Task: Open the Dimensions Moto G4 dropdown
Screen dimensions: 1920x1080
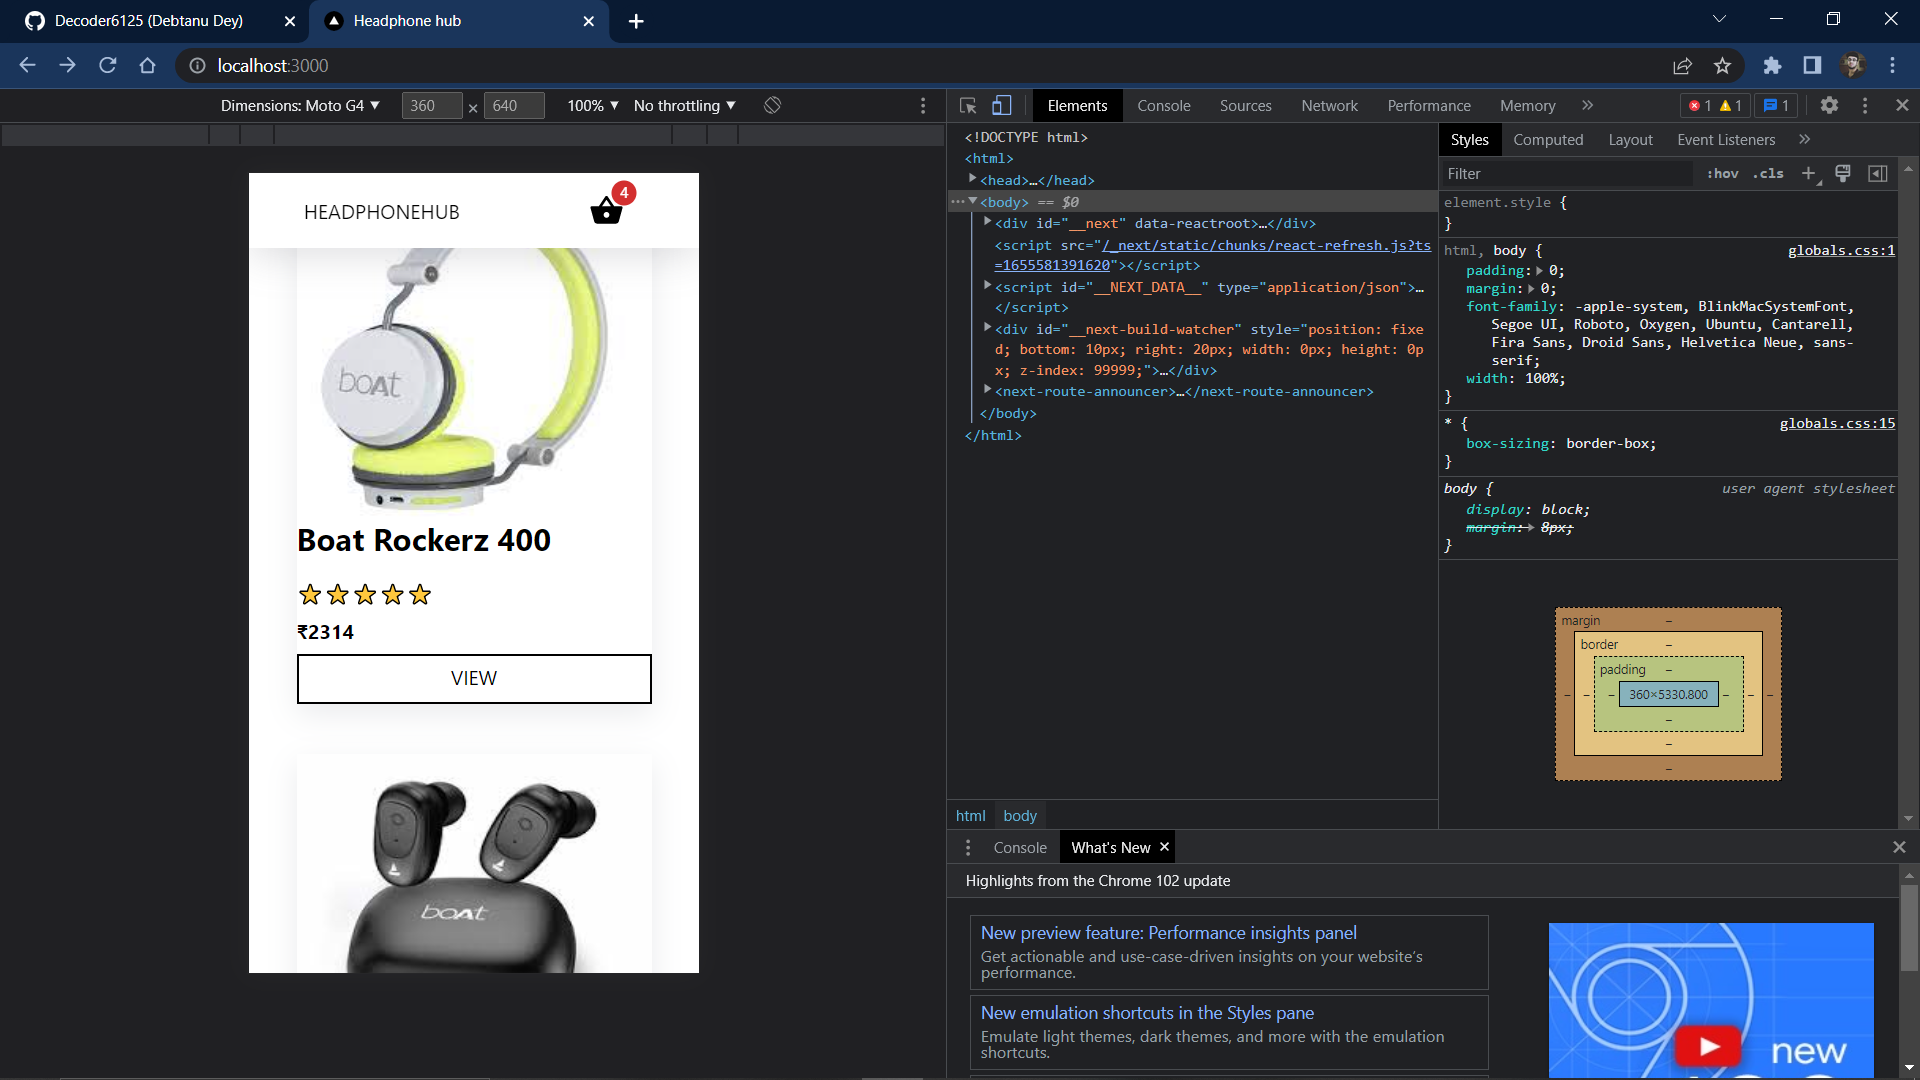Action: 300,106
